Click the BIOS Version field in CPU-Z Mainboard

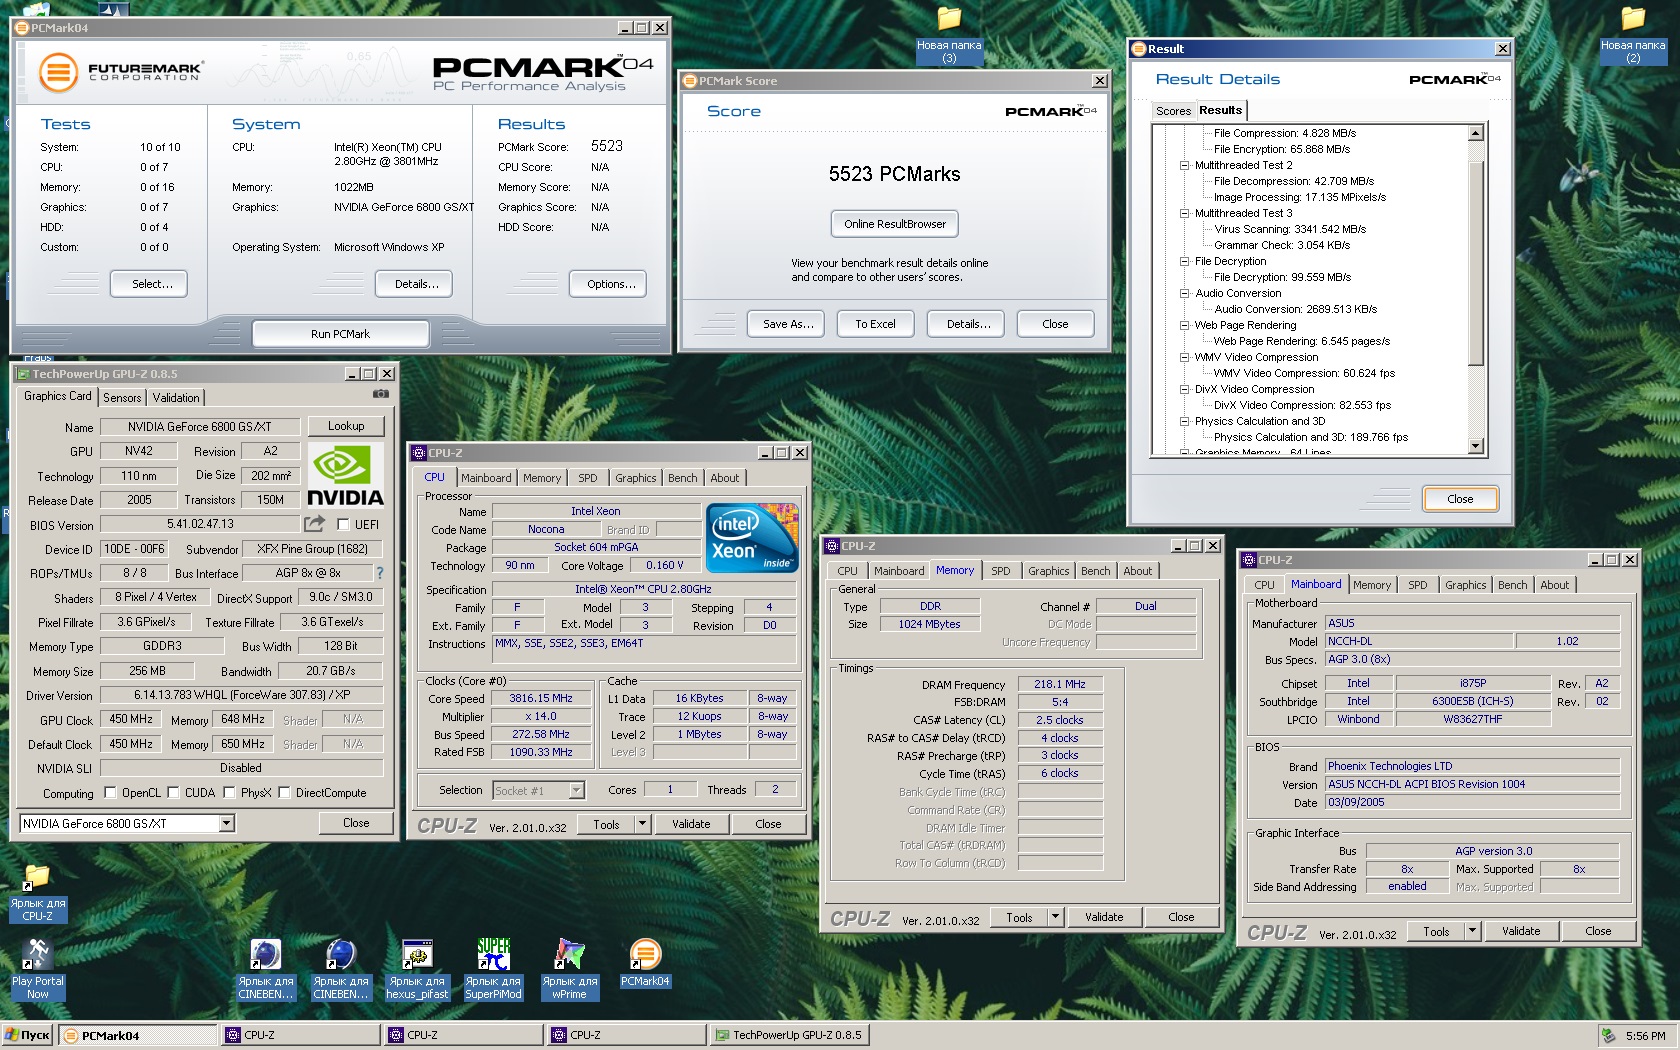tap(1472, 784)
